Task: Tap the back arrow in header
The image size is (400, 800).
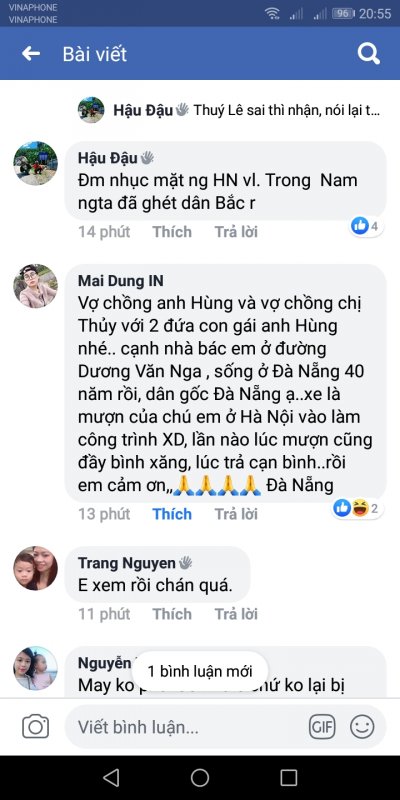Action: point(31,54)
